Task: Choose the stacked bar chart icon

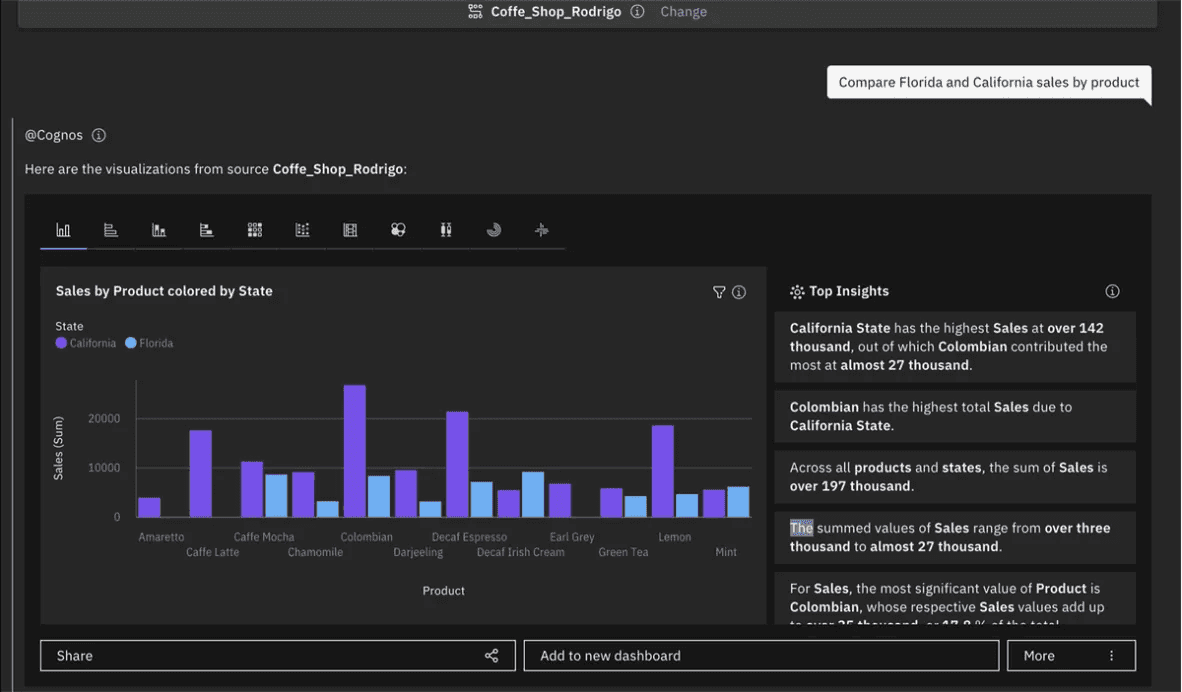Action: tap(206, 230)
